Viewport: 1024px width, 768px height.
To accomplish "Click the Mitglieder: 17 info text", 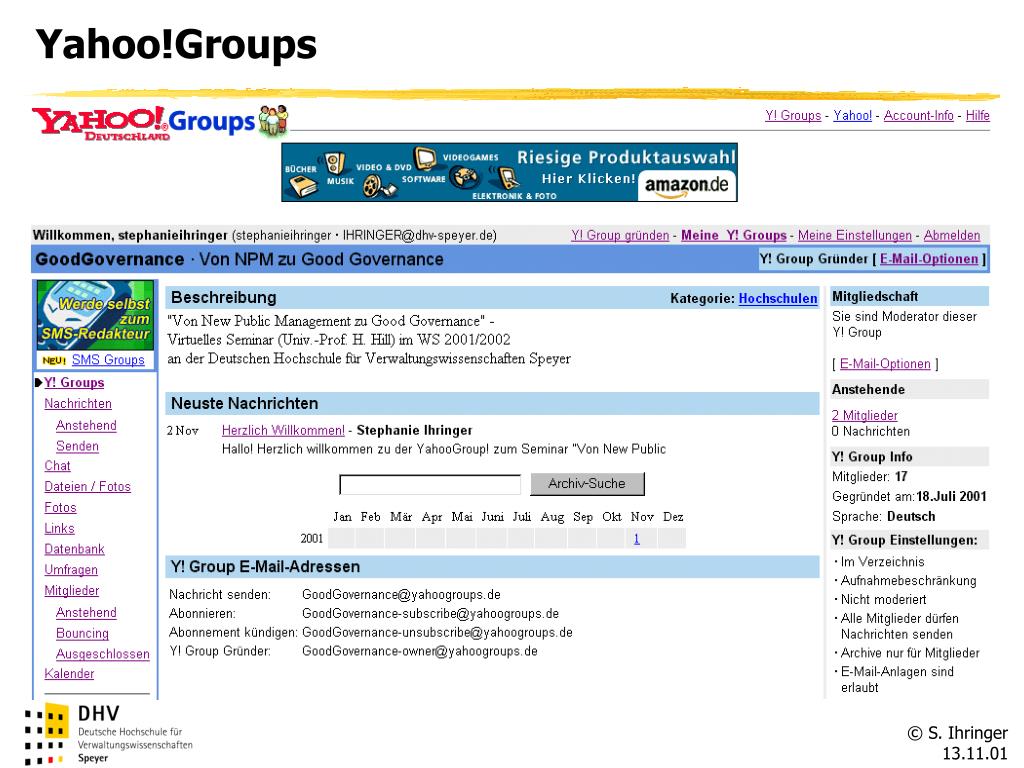I will (869, 477).
